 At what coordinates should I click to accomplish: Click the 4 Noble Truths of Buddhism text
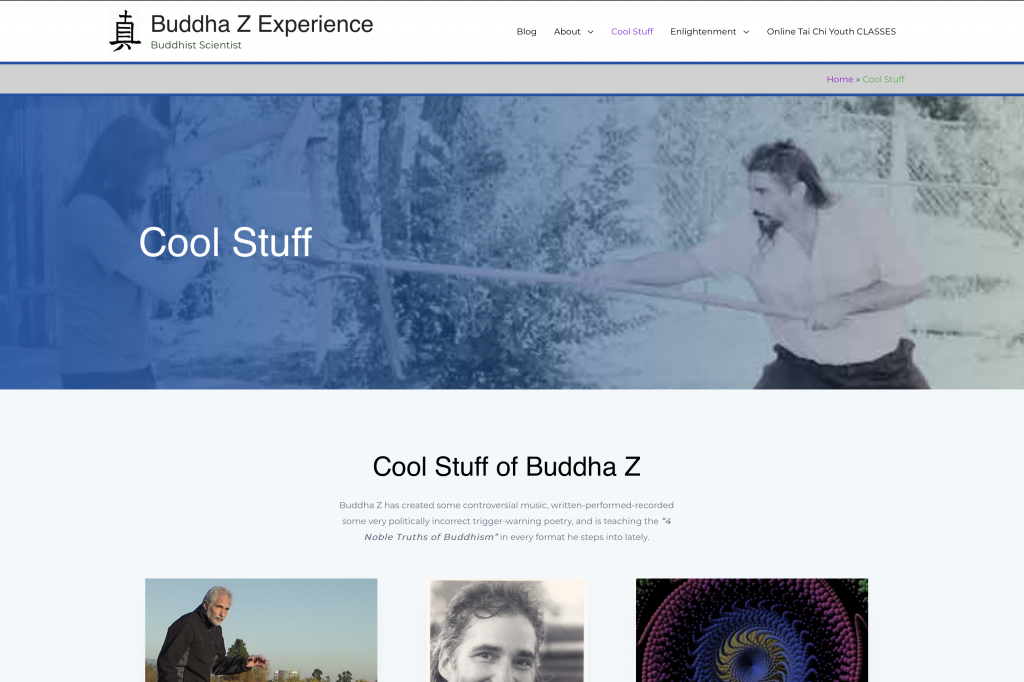pos(517,529)
